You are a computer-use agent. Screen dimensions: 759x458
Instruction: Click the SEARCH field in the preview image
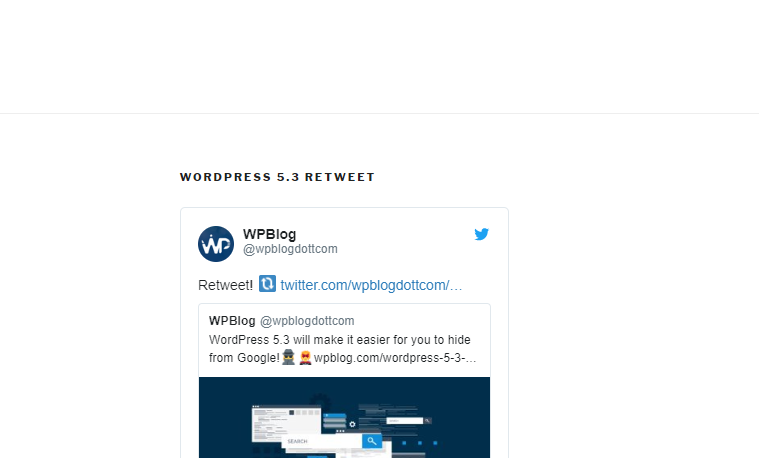pyautogui.click(x=322, y=441)
